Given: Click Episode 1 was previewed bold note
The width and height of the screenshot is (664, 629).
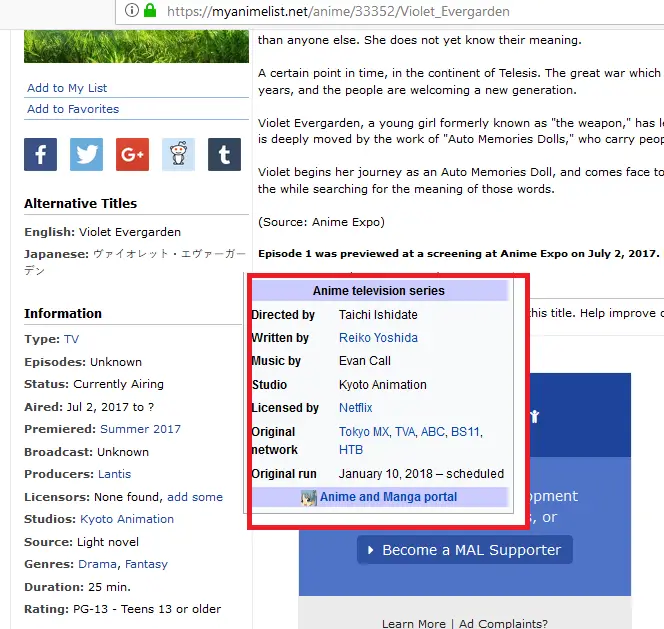Looking at the screenshot, I should tap(459, 254).
